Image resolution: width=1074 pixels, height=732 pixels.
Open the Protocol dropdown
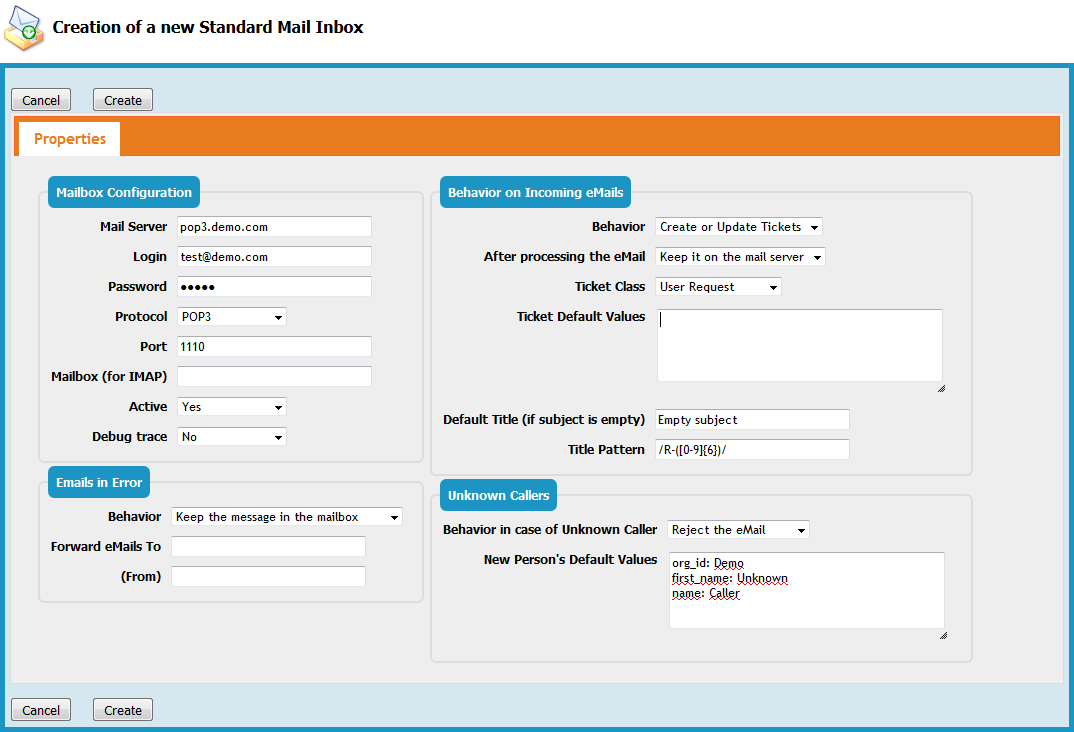tap(231, 317)
